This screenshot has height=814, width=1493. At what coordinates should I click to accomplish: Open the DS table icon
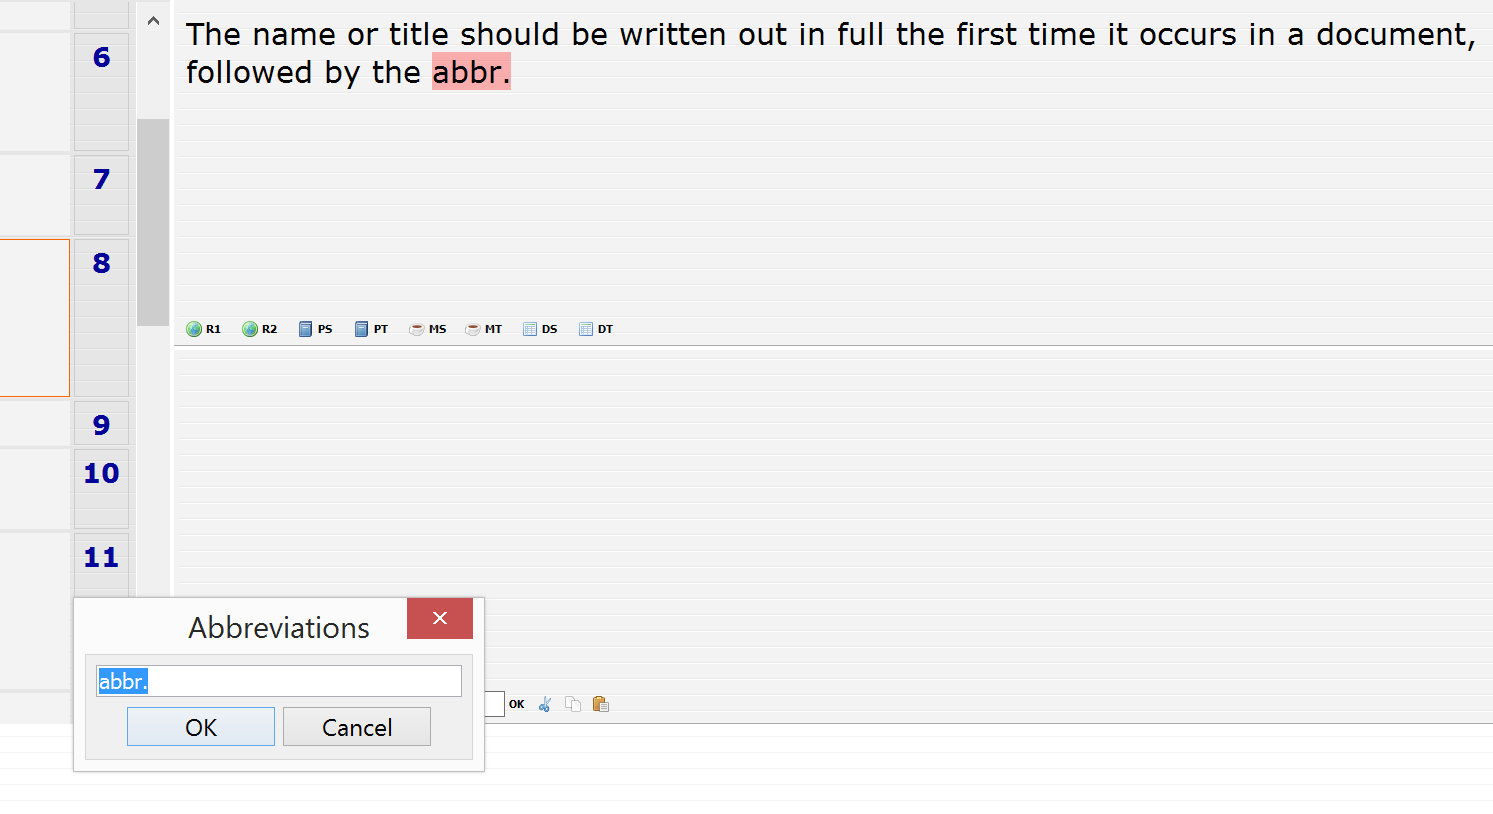tap(530, 329)
